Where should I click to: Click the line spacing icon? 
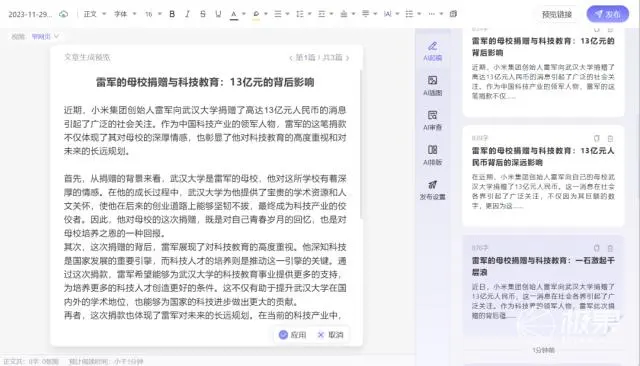tap(300, 14)
